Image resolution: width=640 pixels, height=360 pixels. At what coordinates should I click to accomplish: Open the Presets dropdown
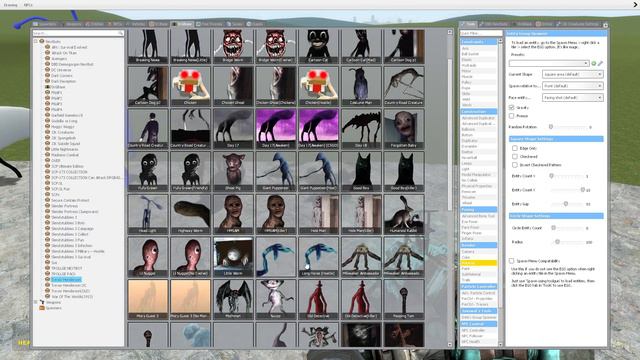pyautogui.click(x=549, y=63)
